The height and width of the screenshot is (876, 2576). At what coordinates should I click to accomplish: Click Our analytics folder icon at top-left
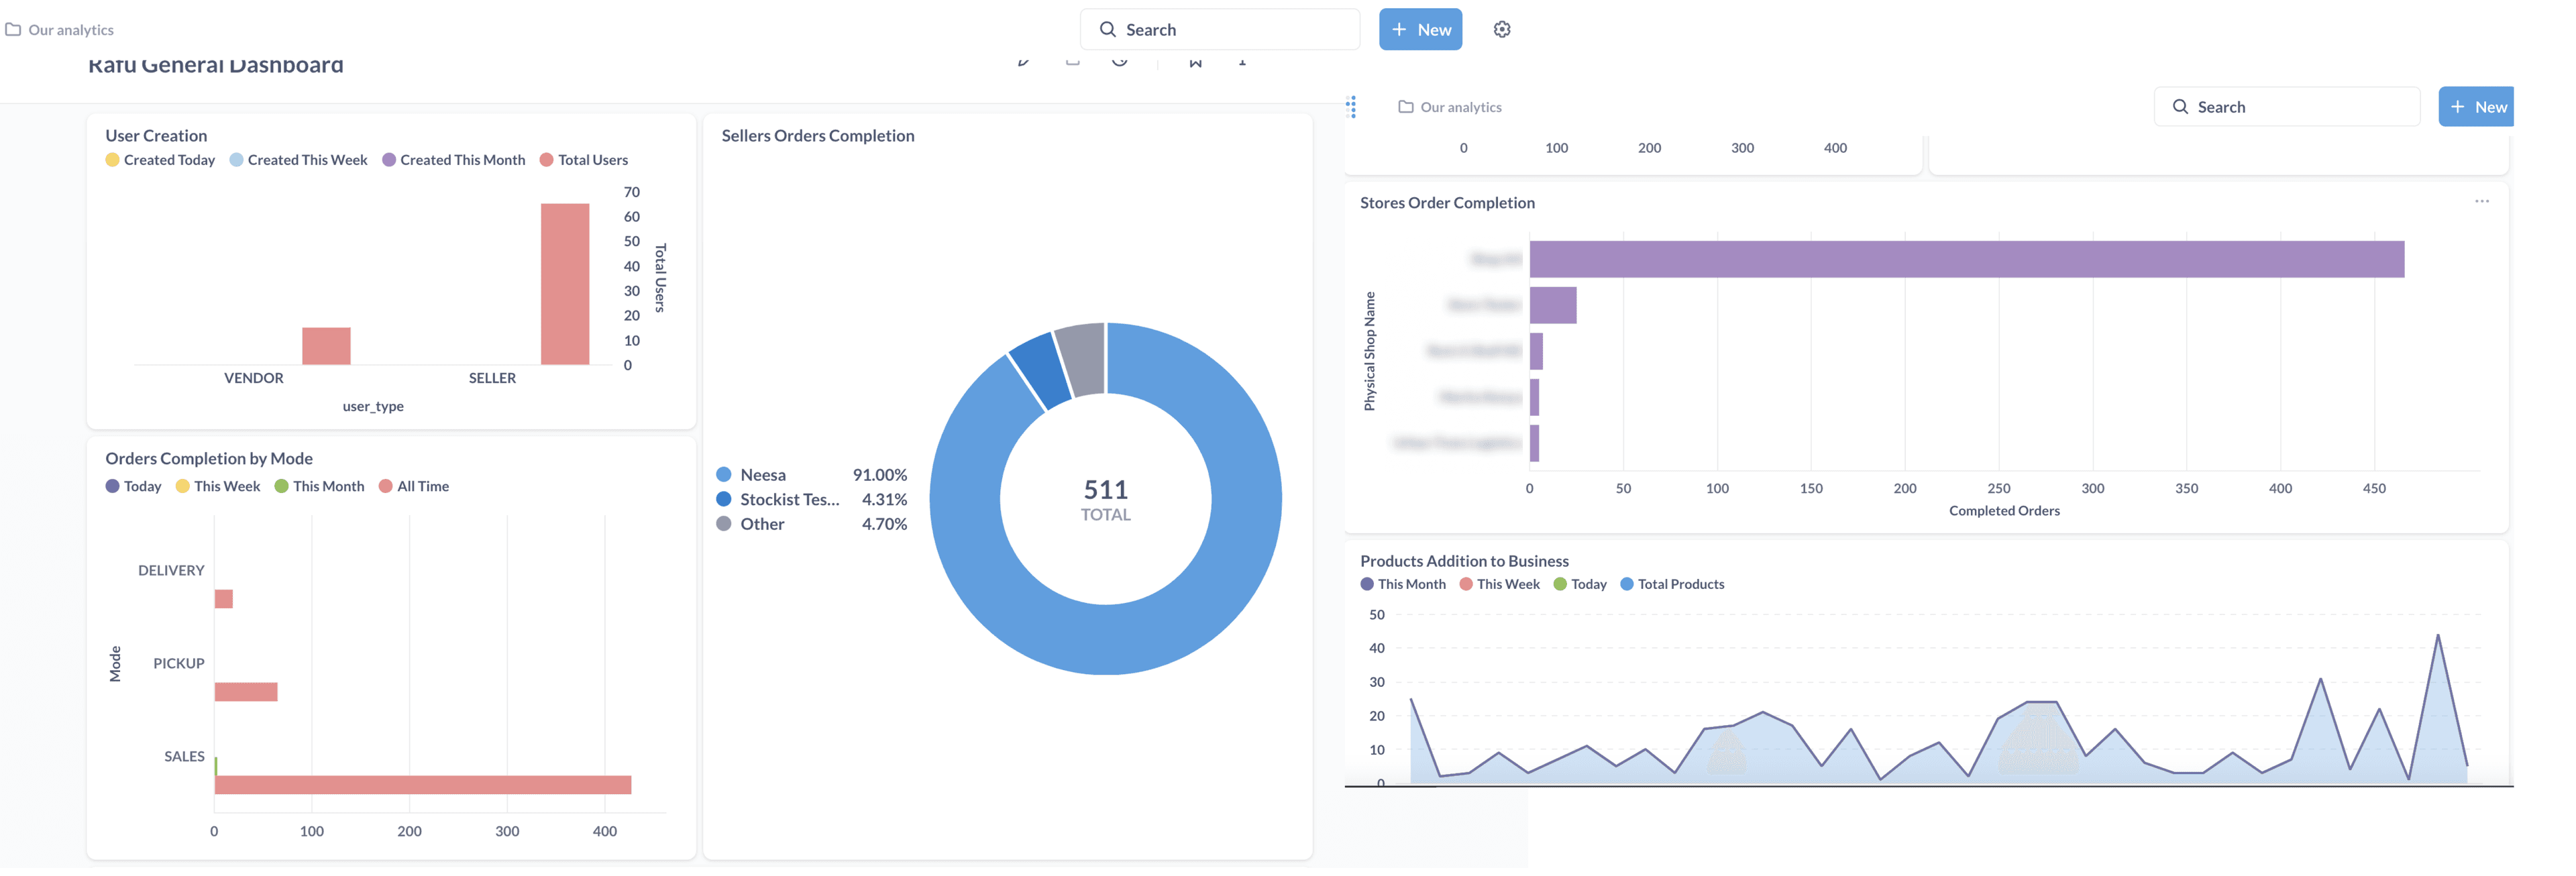tap(13, 29)
